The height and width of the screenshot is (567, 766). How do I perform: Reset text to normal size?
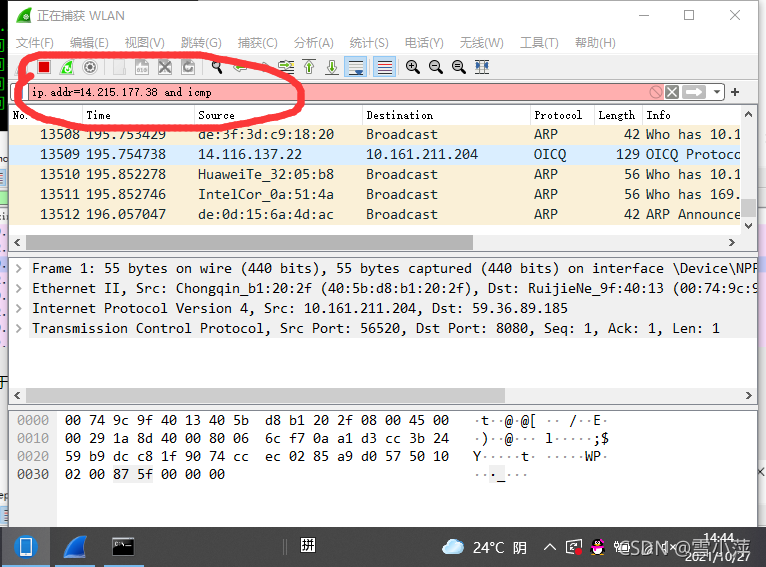[459, 67]
